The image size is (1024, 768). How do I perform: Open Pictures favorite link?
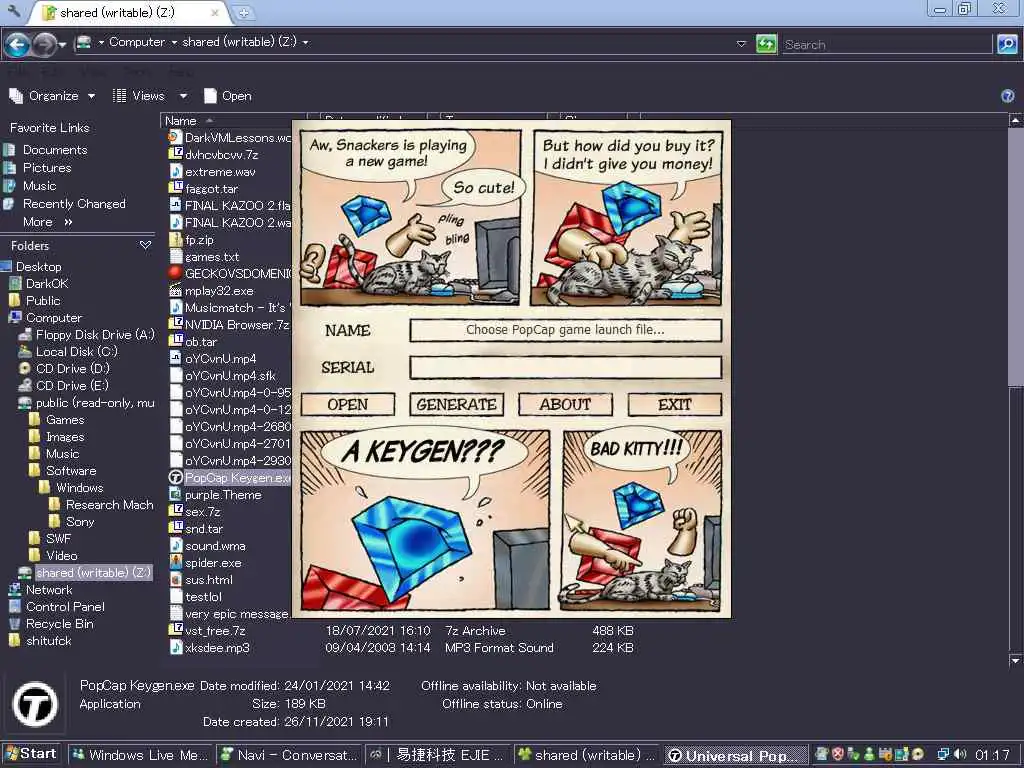coord(47,168)
